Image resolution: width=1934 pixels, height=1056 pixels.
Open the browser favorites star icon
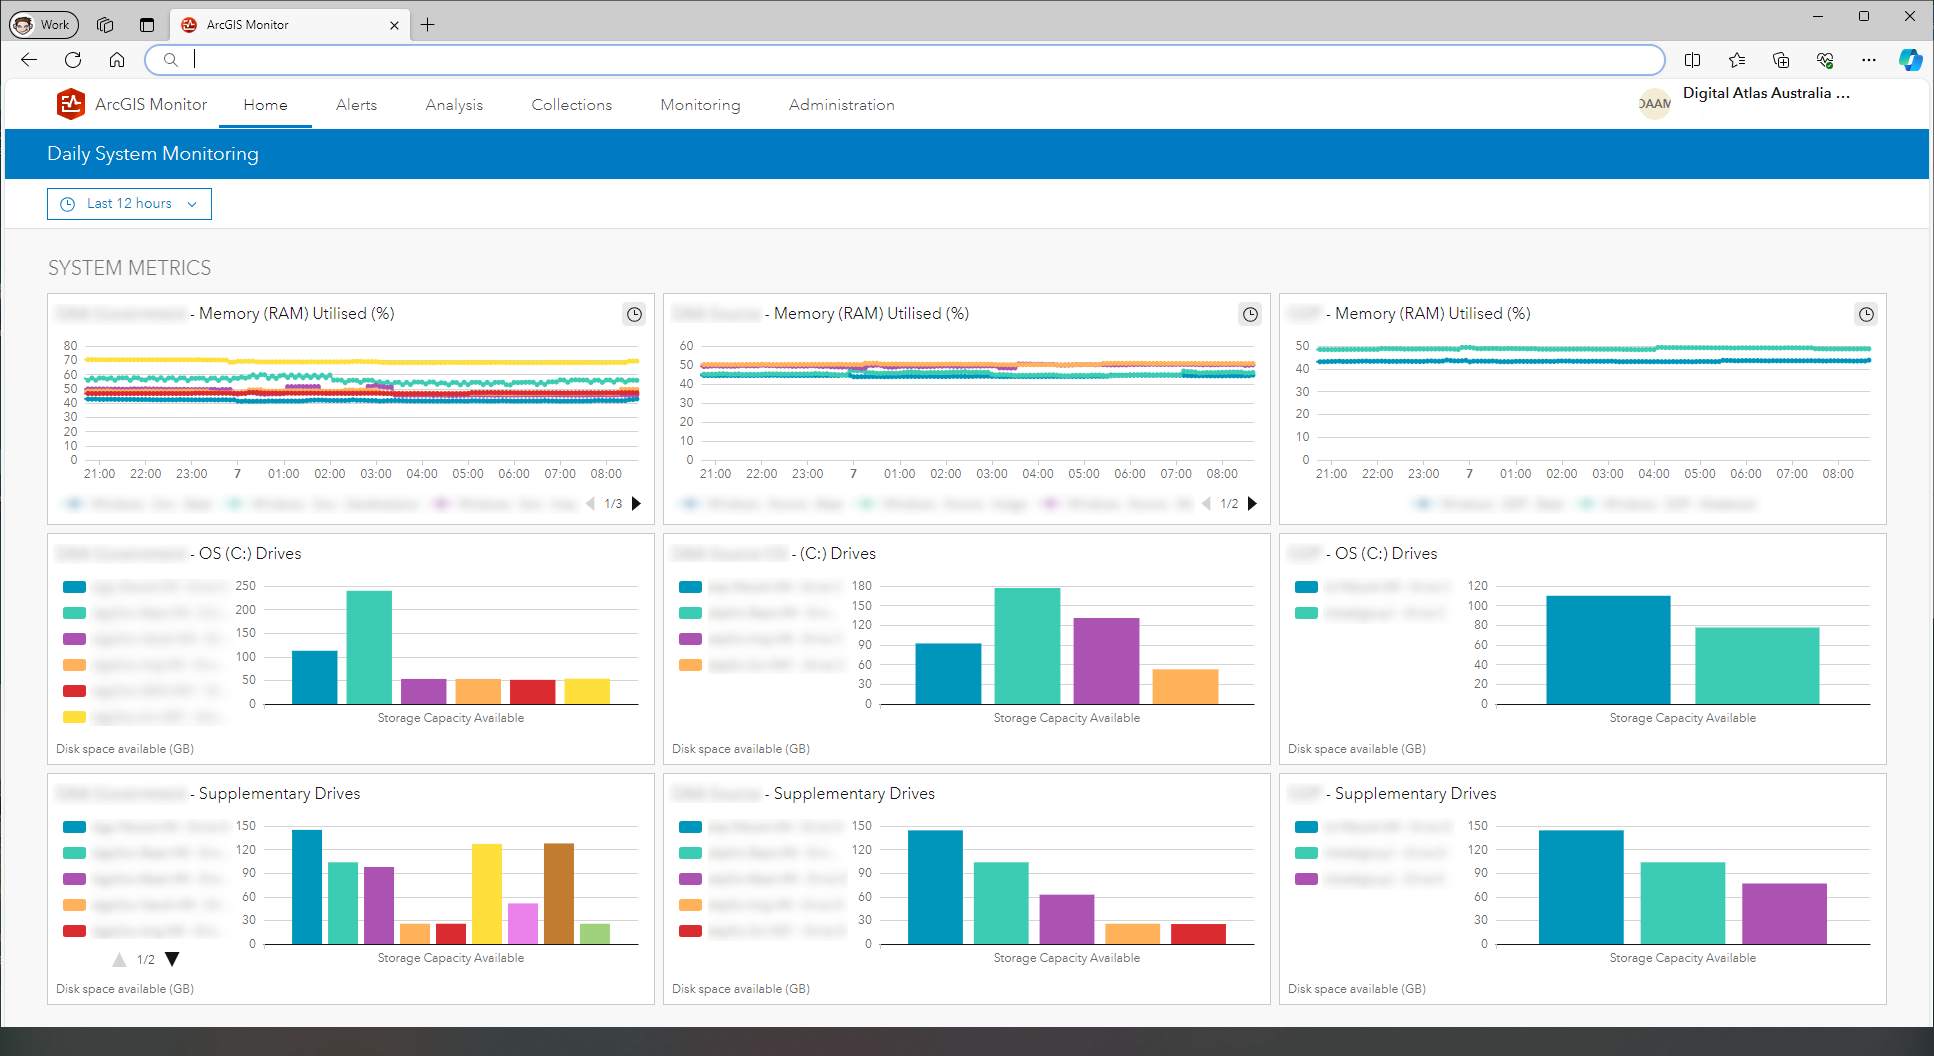1737,60
